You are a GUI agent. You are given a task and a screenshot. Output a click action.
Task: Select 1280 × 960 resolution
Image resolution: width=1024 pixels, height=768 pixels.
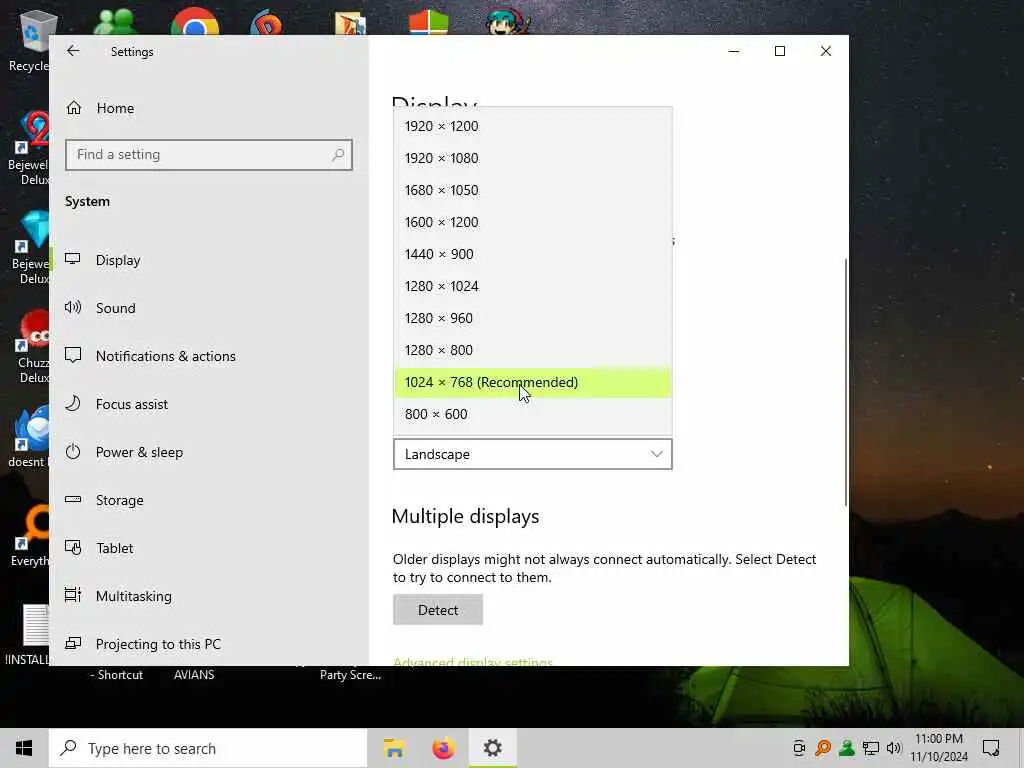[x=532, y=318]
